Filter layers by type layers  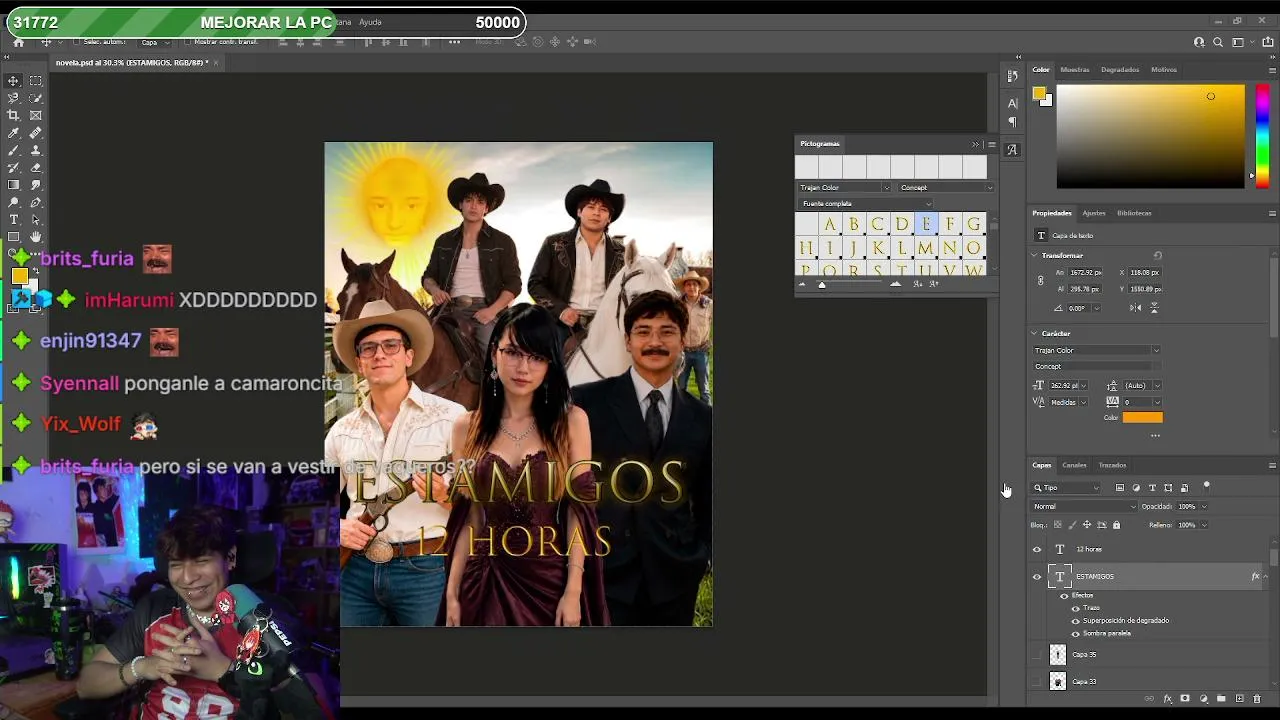coord(1152,488)
